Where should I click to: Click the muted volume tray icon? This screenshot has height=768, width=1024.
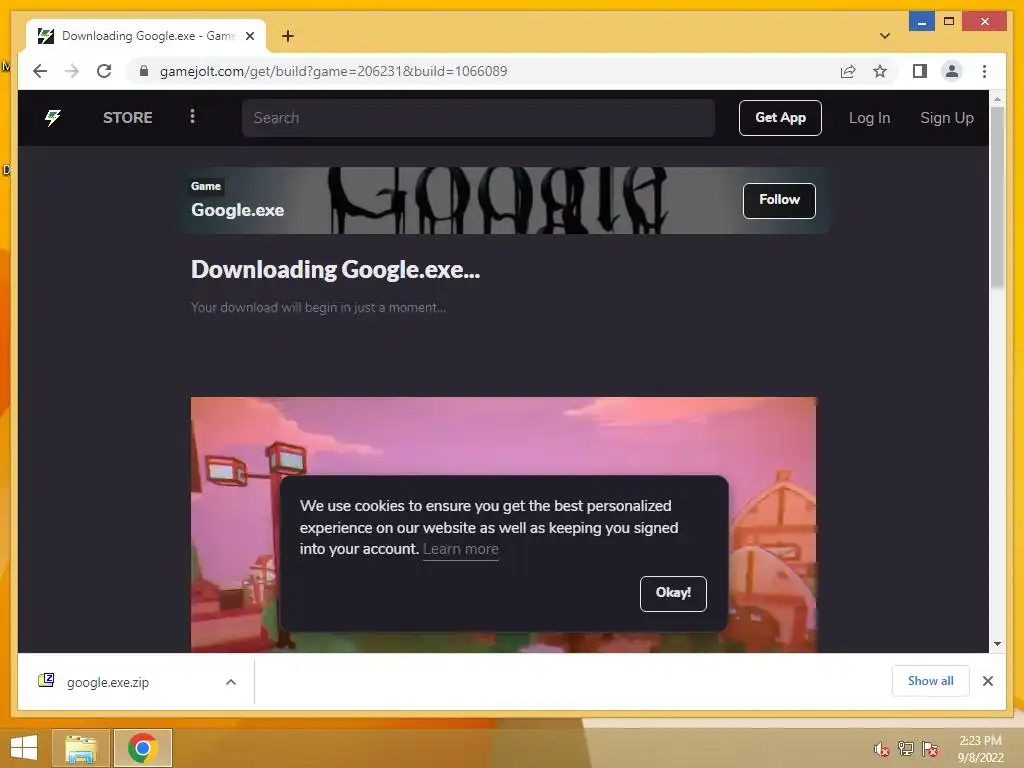coord(882,749)
